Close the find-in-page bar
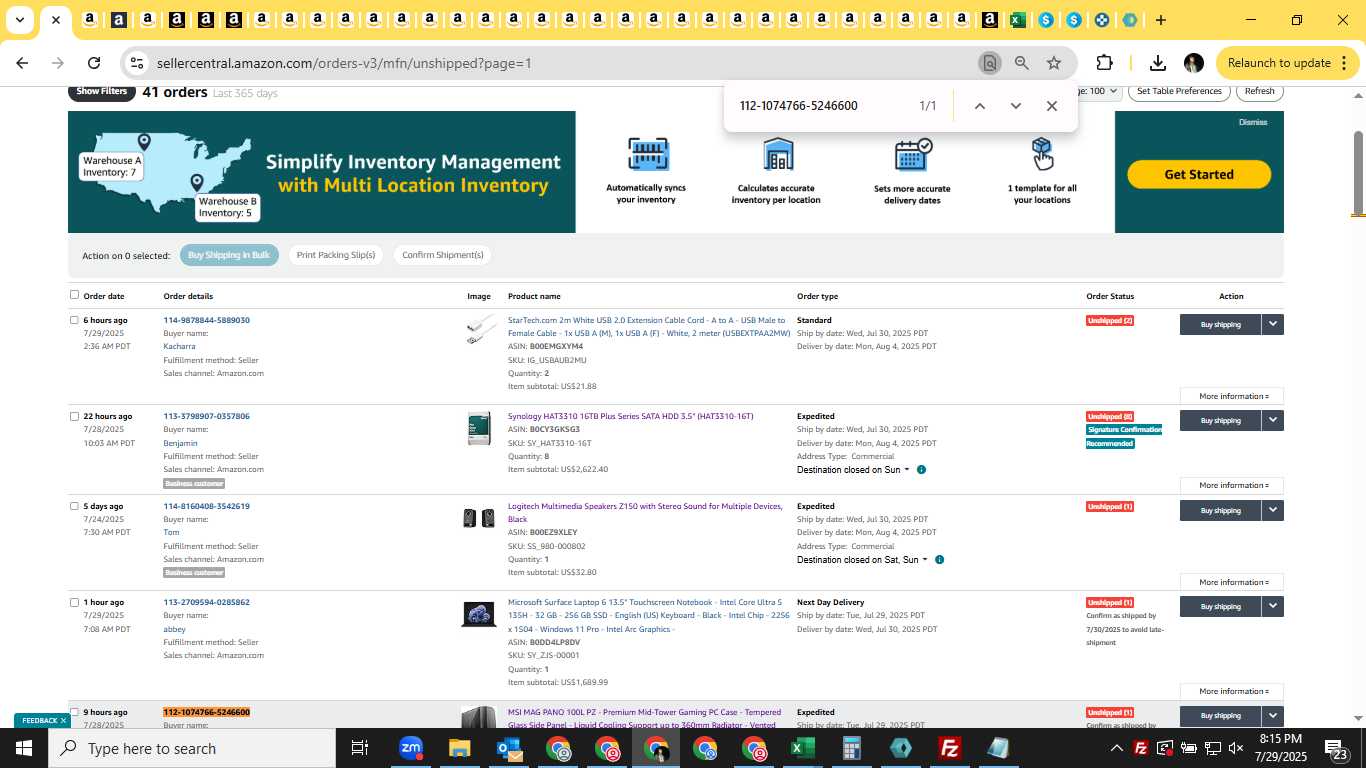The image size is (1366, 768). pos(1051,106)
